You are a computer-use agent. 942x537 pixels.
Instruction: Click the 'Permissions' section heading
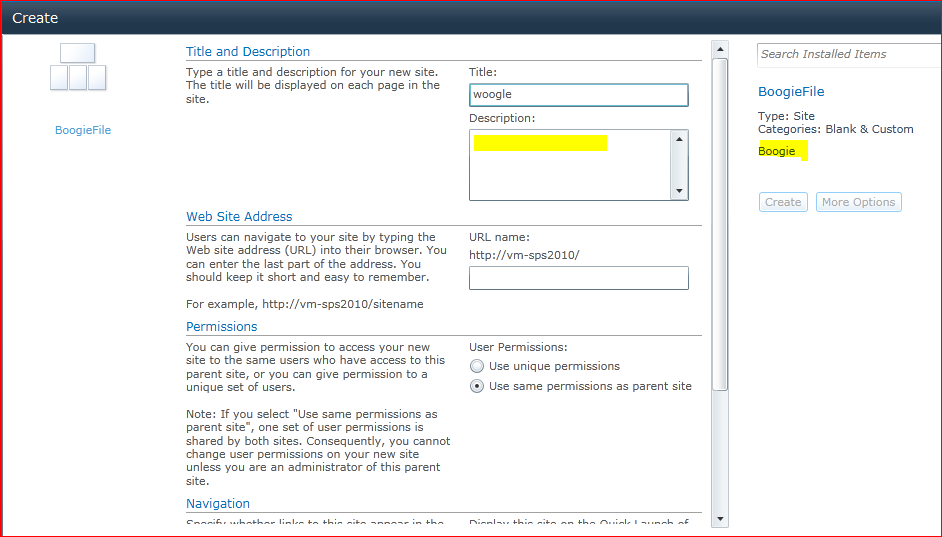[x=221, y=327]
